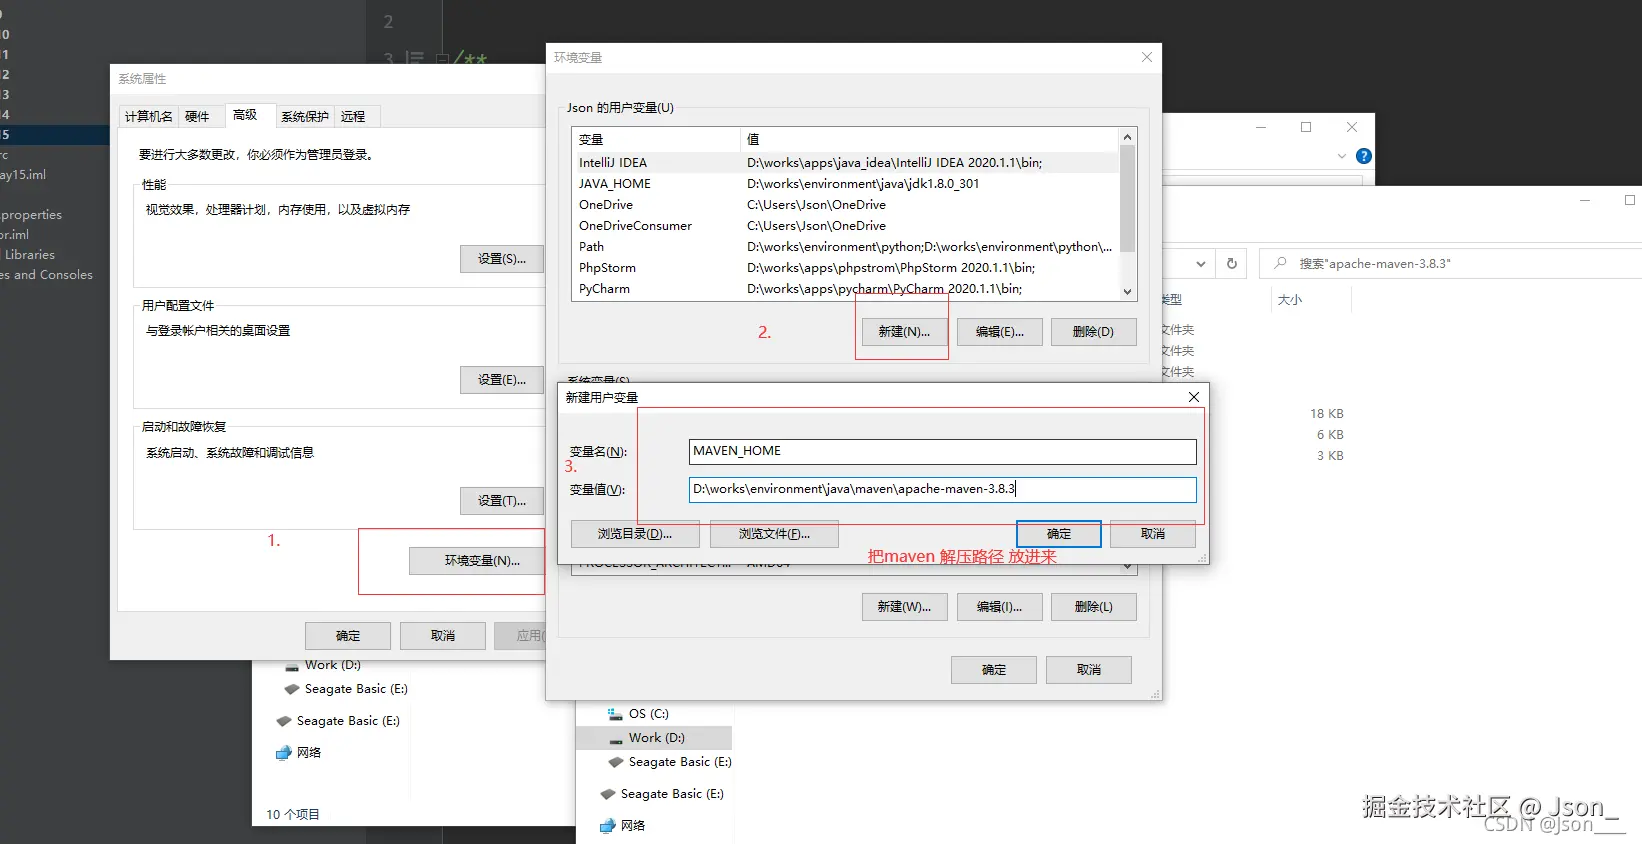The height and width of the screenshot is (844, 1642).
Task: Click 取消 in 系统属性 window
Action: (443, 636)
